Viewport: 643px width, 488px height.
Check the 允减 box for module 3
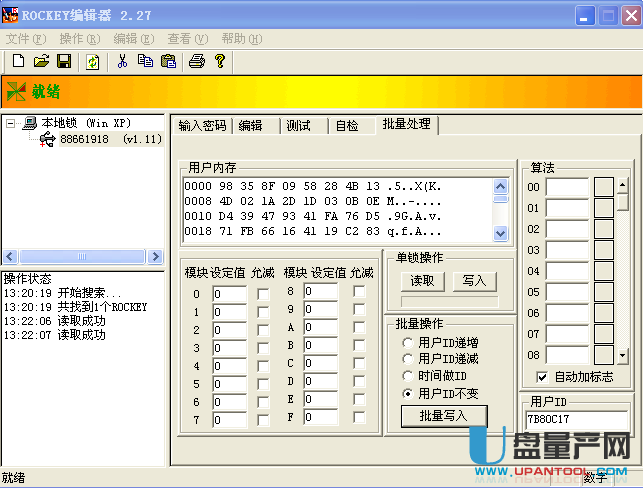click(x=263, y=348)
